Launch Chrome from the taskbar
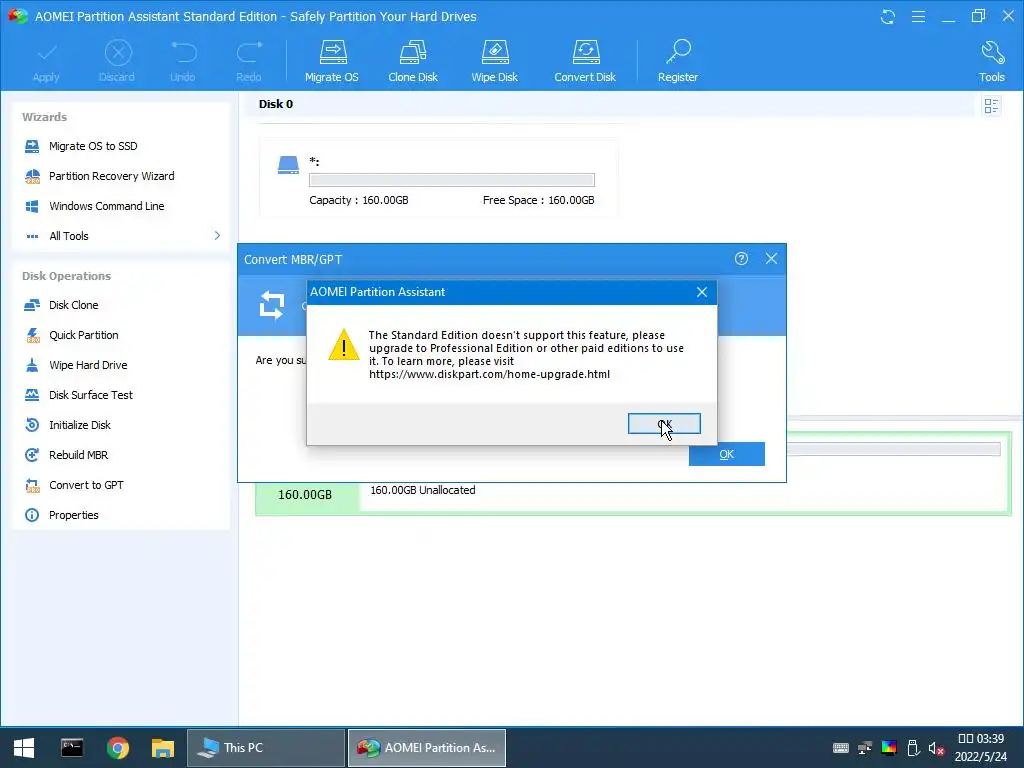Image resolution: width=1024 pixels, height=768 pixels. click(x=118, y=748)
